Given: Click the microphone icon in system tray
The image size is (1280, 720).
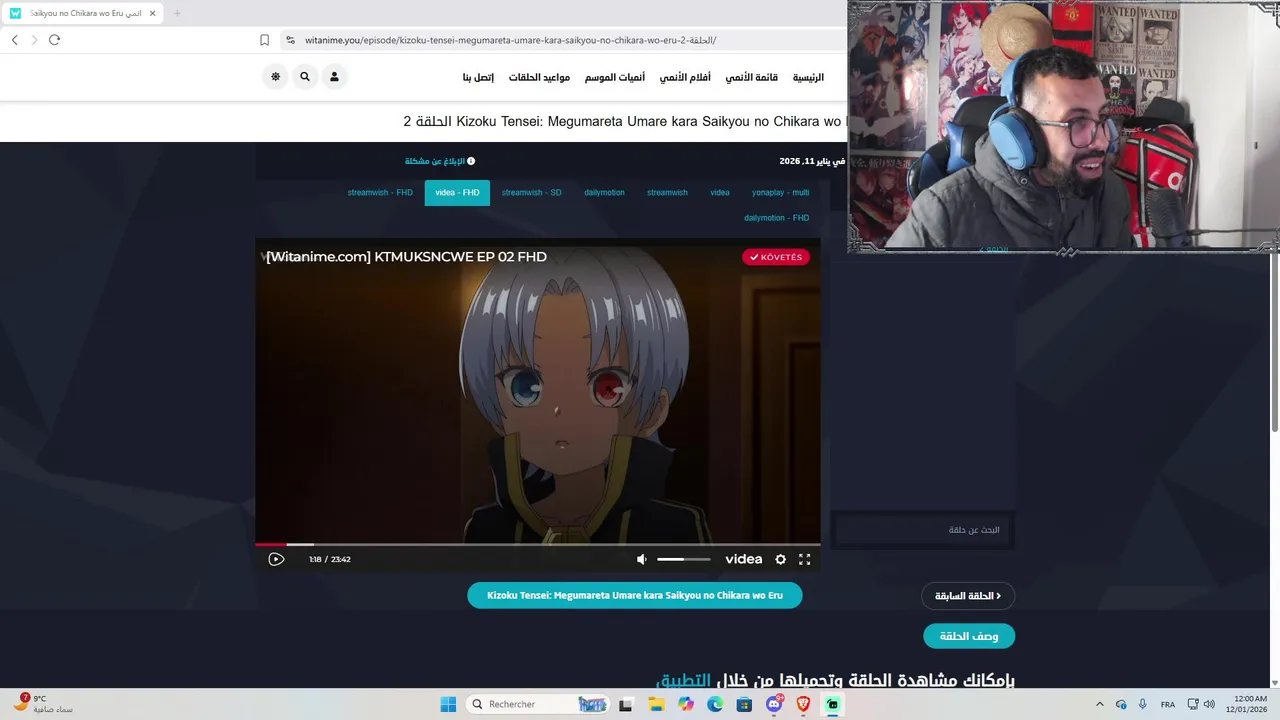Looking at the screenshot, I should (1143, 704).
